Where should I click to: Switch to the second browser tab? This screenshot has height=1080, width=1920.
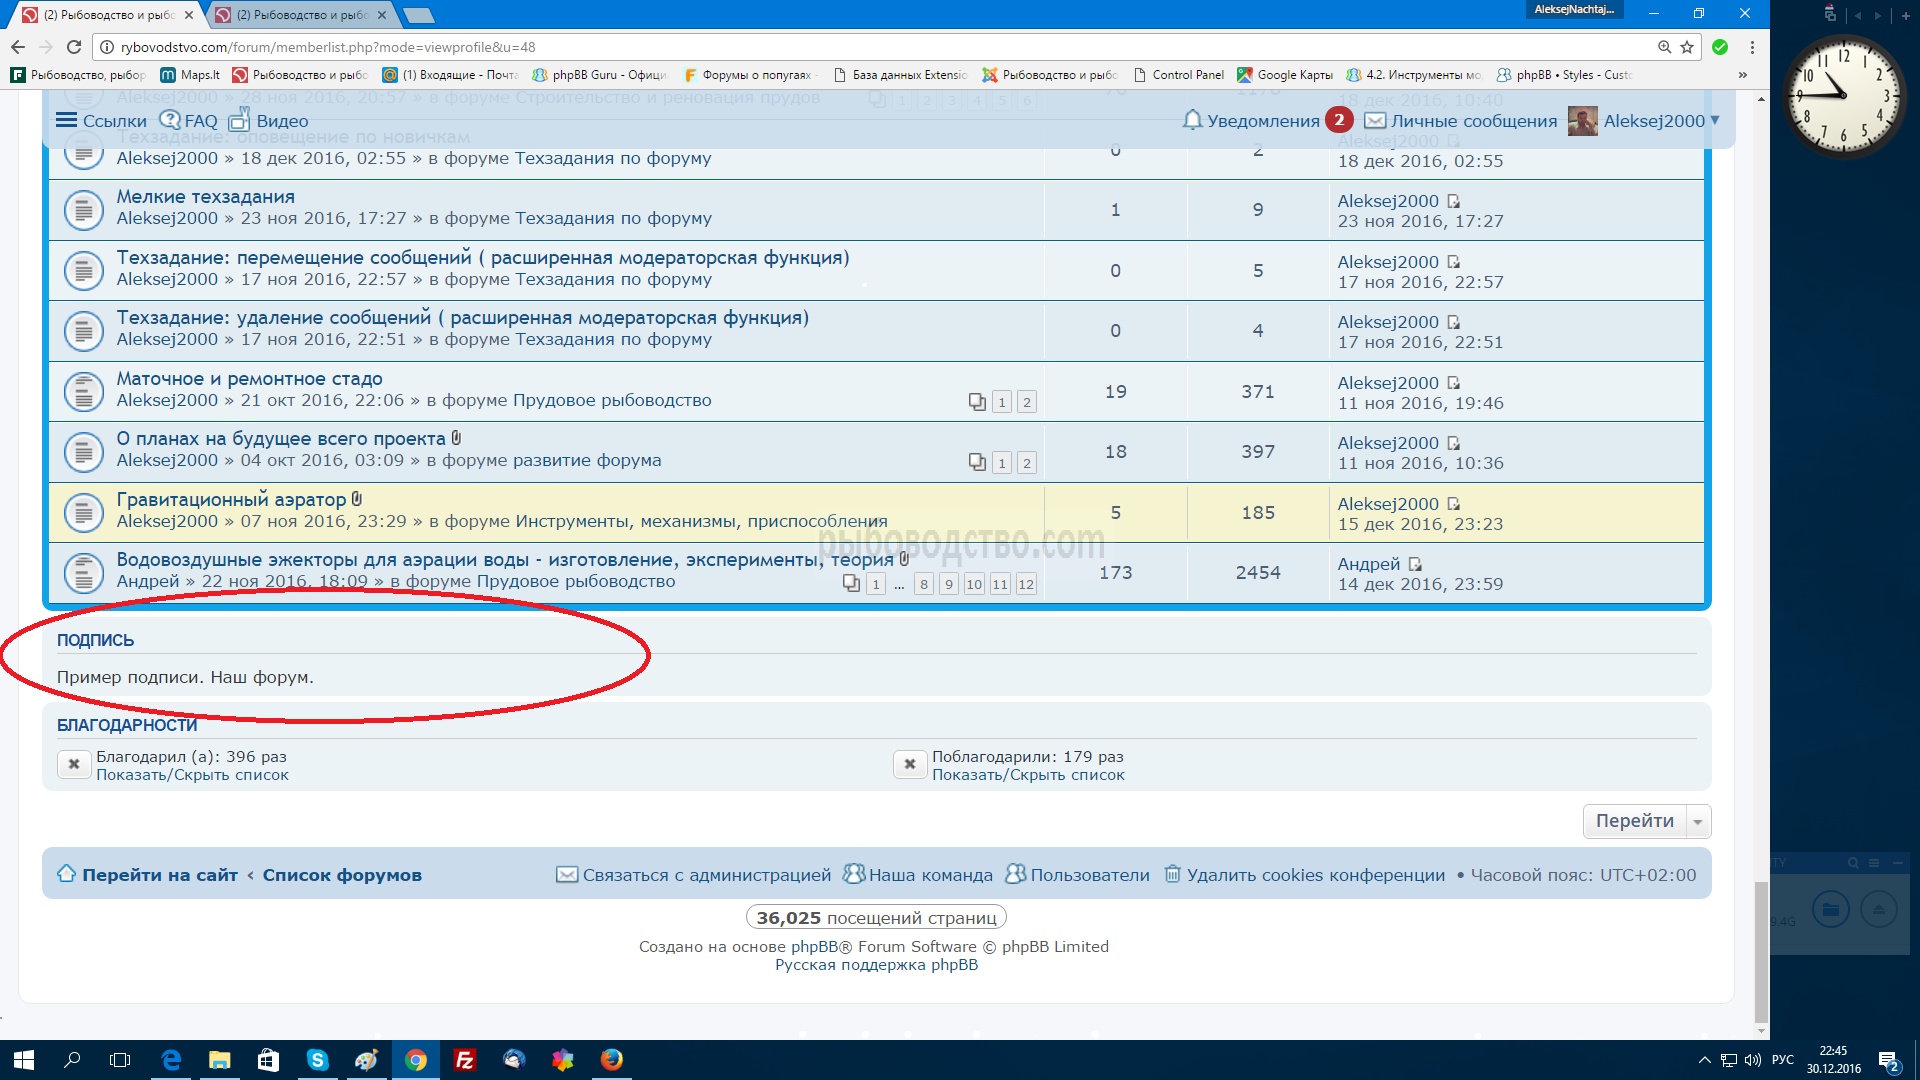(300, 15)
